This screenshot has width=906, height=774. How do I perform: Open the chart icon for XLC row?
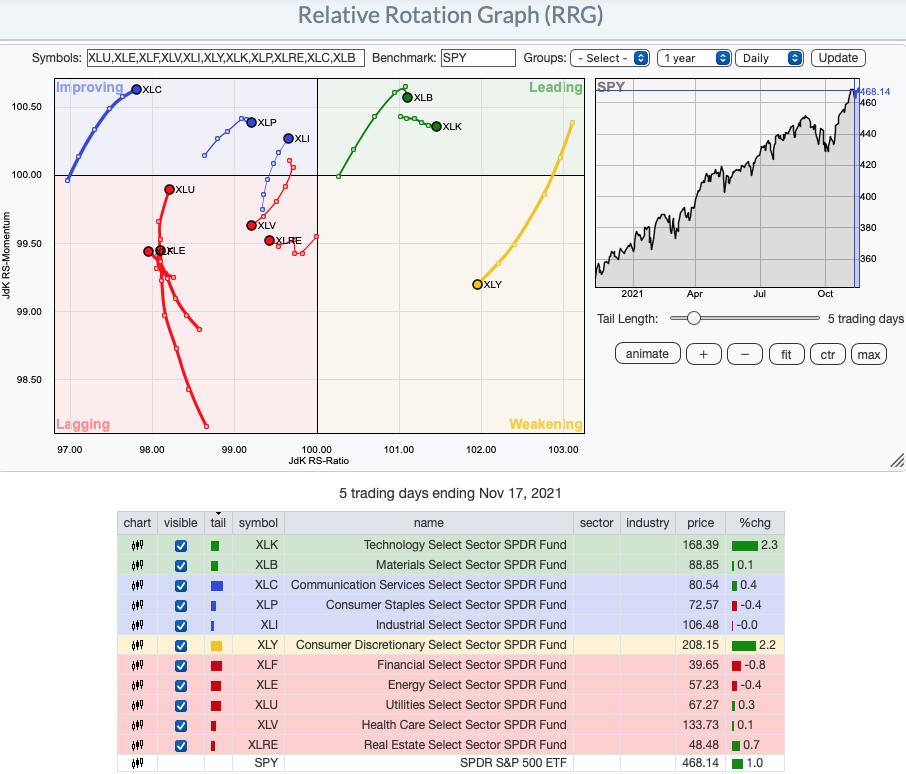tap(137, 585)
